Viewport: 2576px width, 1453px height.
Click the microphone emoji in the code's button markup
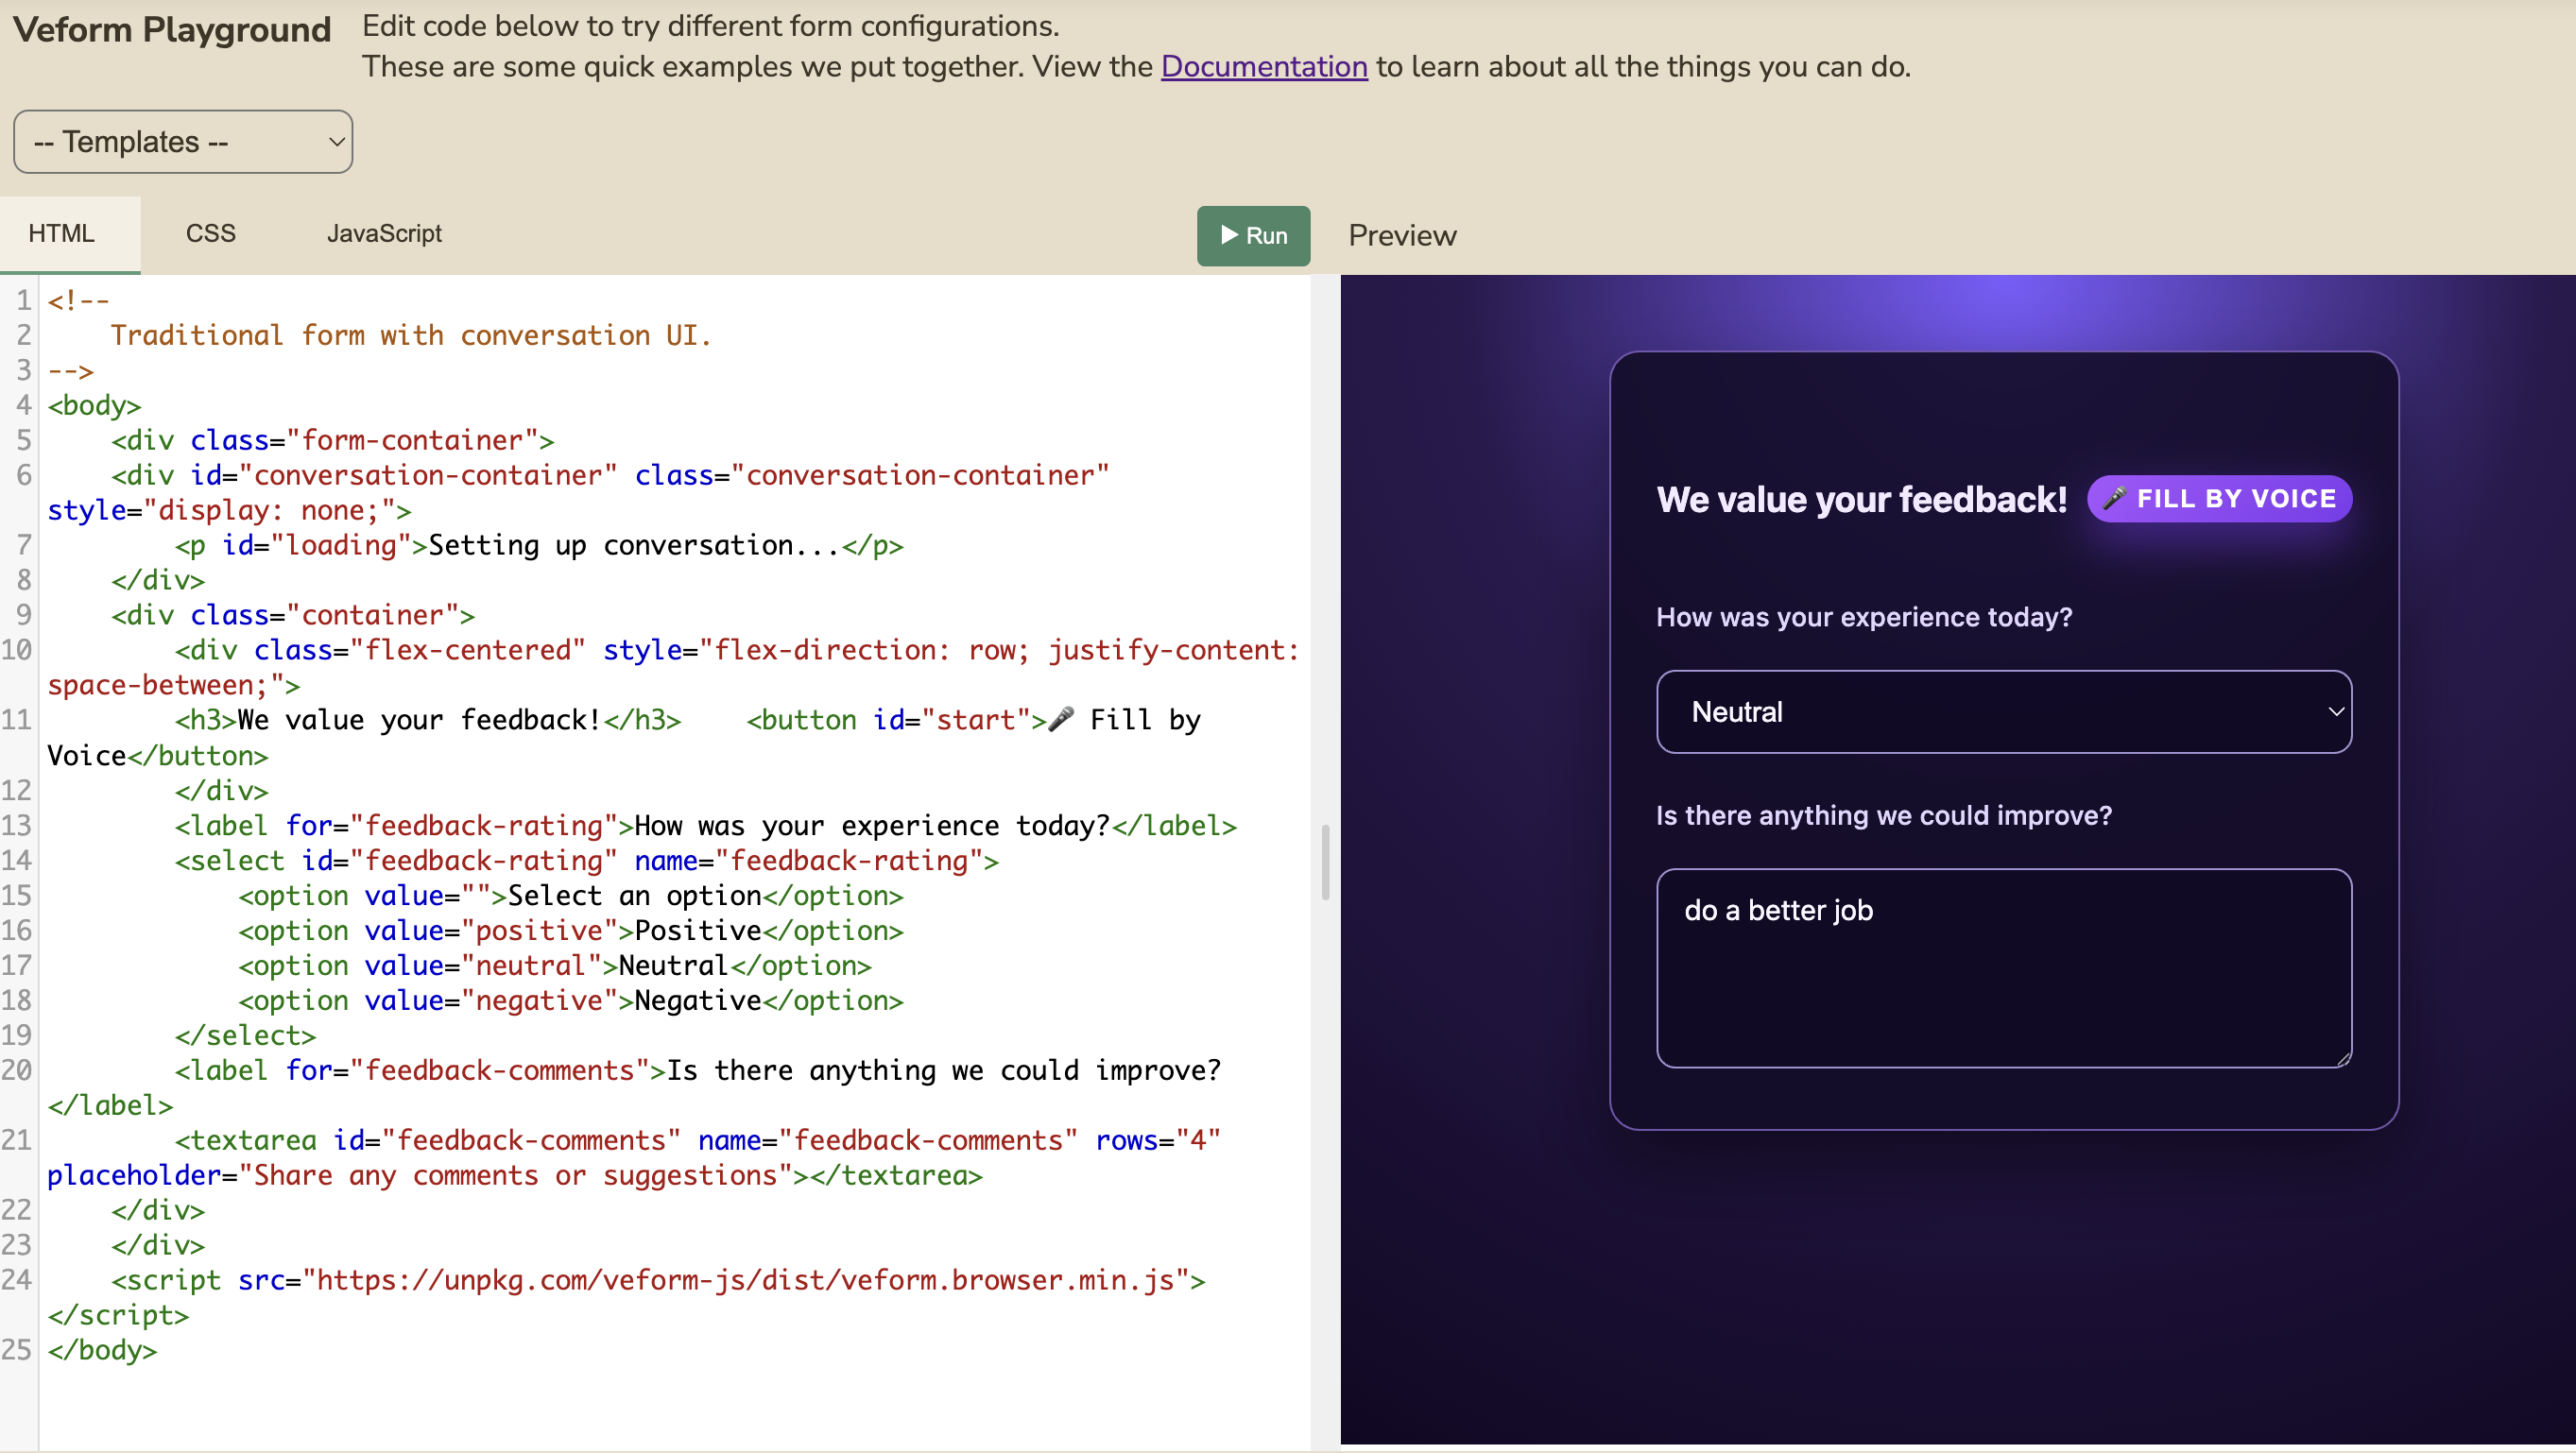pyautogui.click(x=1062, y=719)
